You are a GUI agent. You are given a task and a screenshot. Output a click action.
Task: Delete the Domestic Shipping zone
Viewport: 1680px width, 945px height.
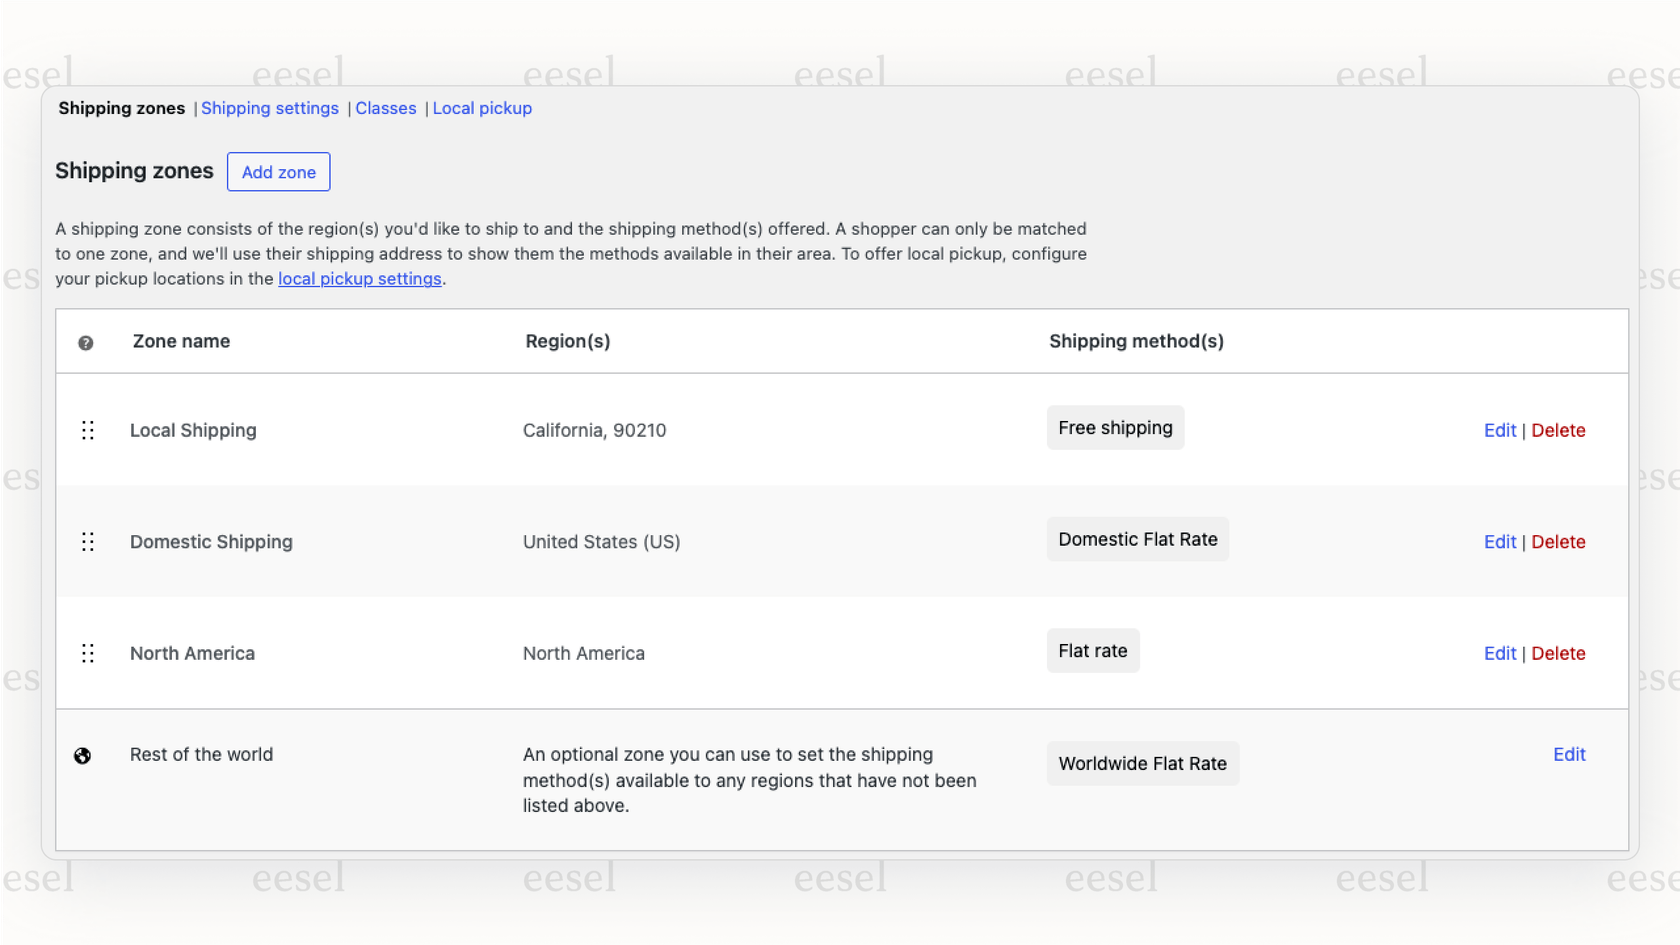[1558, 541]
